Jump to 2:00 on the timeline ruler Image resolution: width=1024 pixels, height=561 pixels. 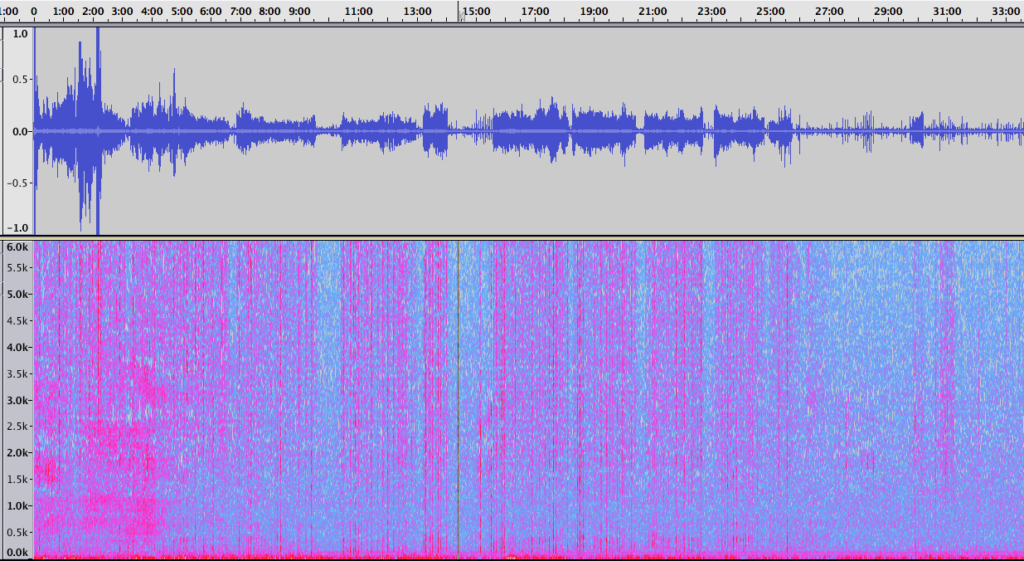click(x=93, y=11)
